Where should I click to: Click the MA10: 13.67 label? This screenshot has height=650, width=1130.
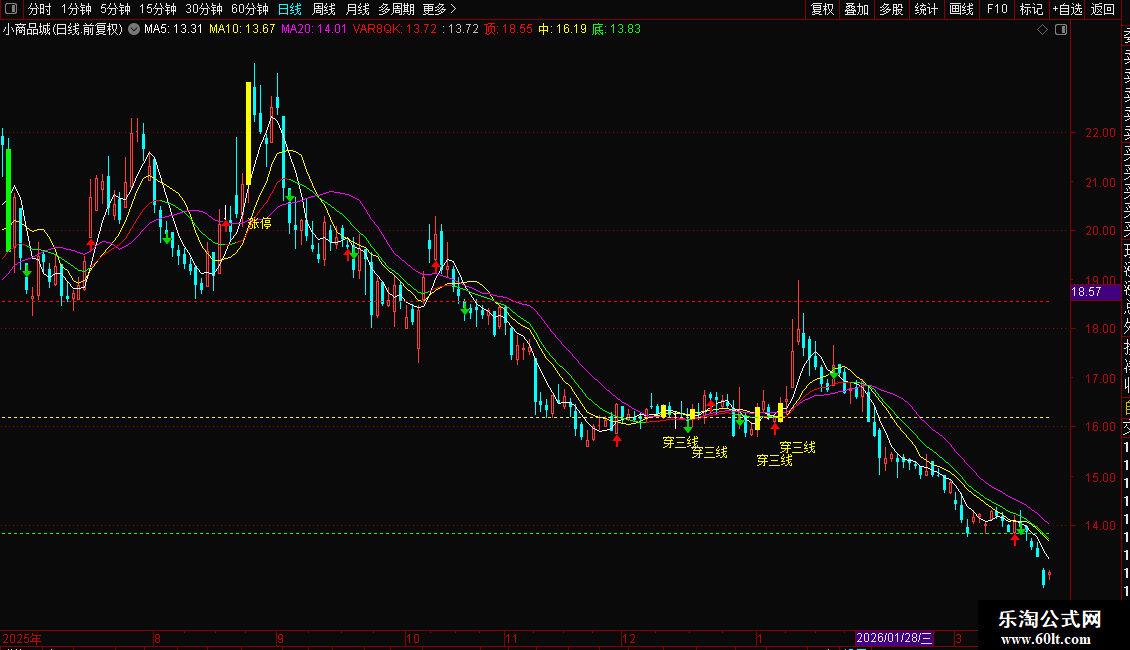242,30
